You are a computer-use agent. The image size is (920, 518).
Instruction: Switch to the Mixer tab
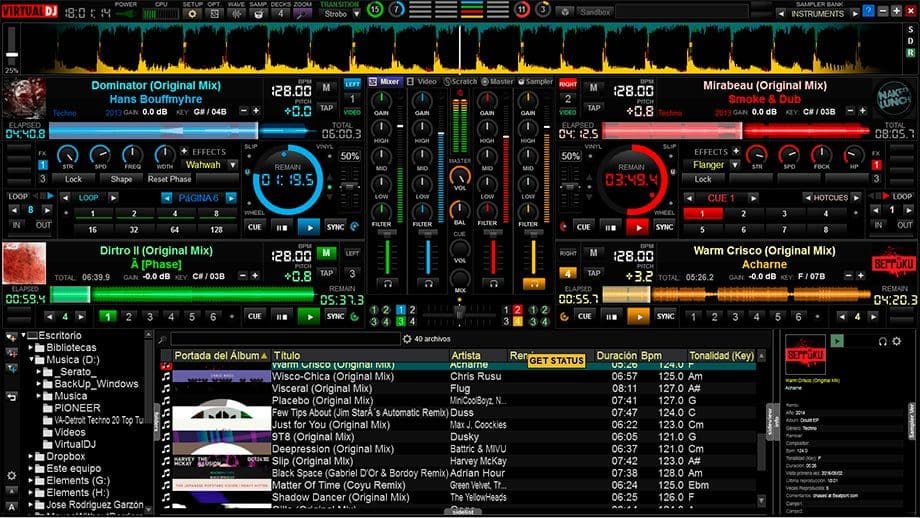385,82
